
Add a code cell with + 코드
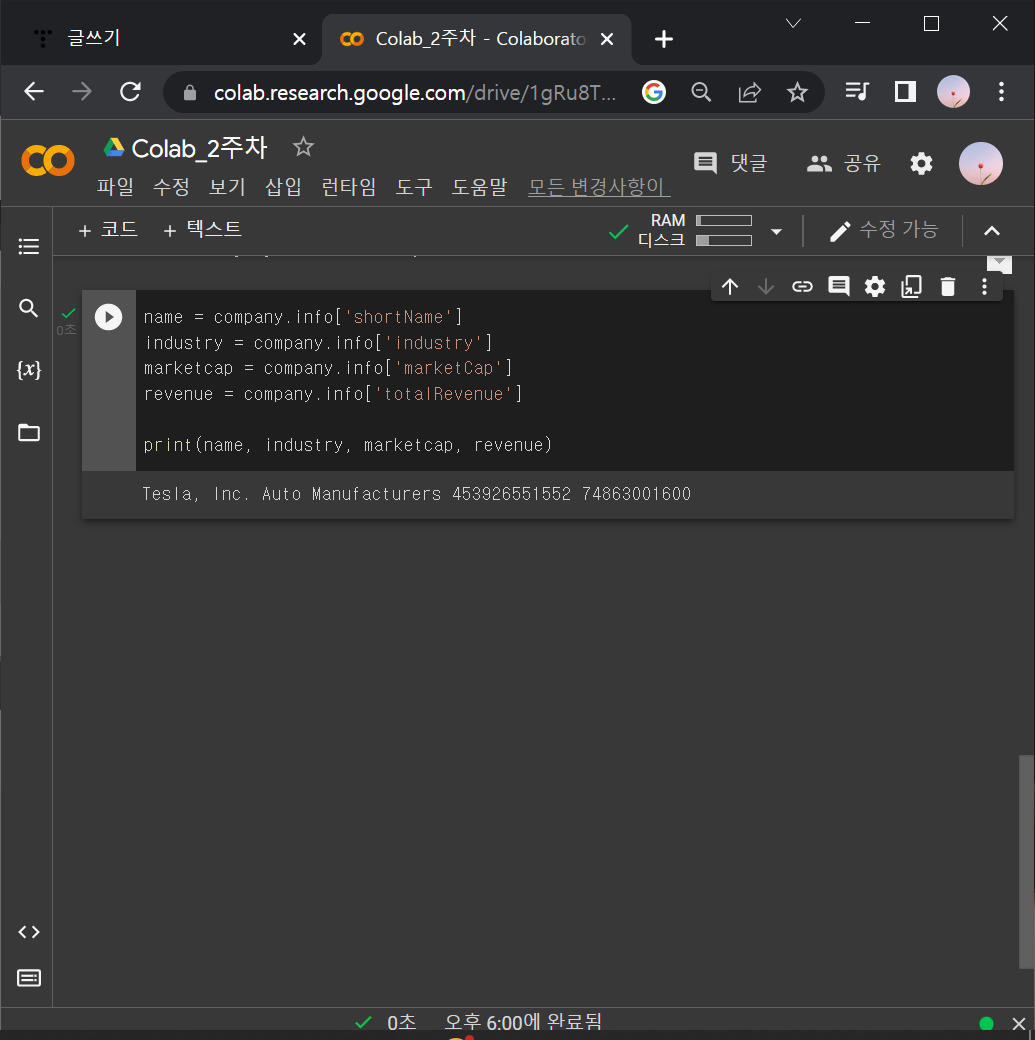[x=107, y=230]
